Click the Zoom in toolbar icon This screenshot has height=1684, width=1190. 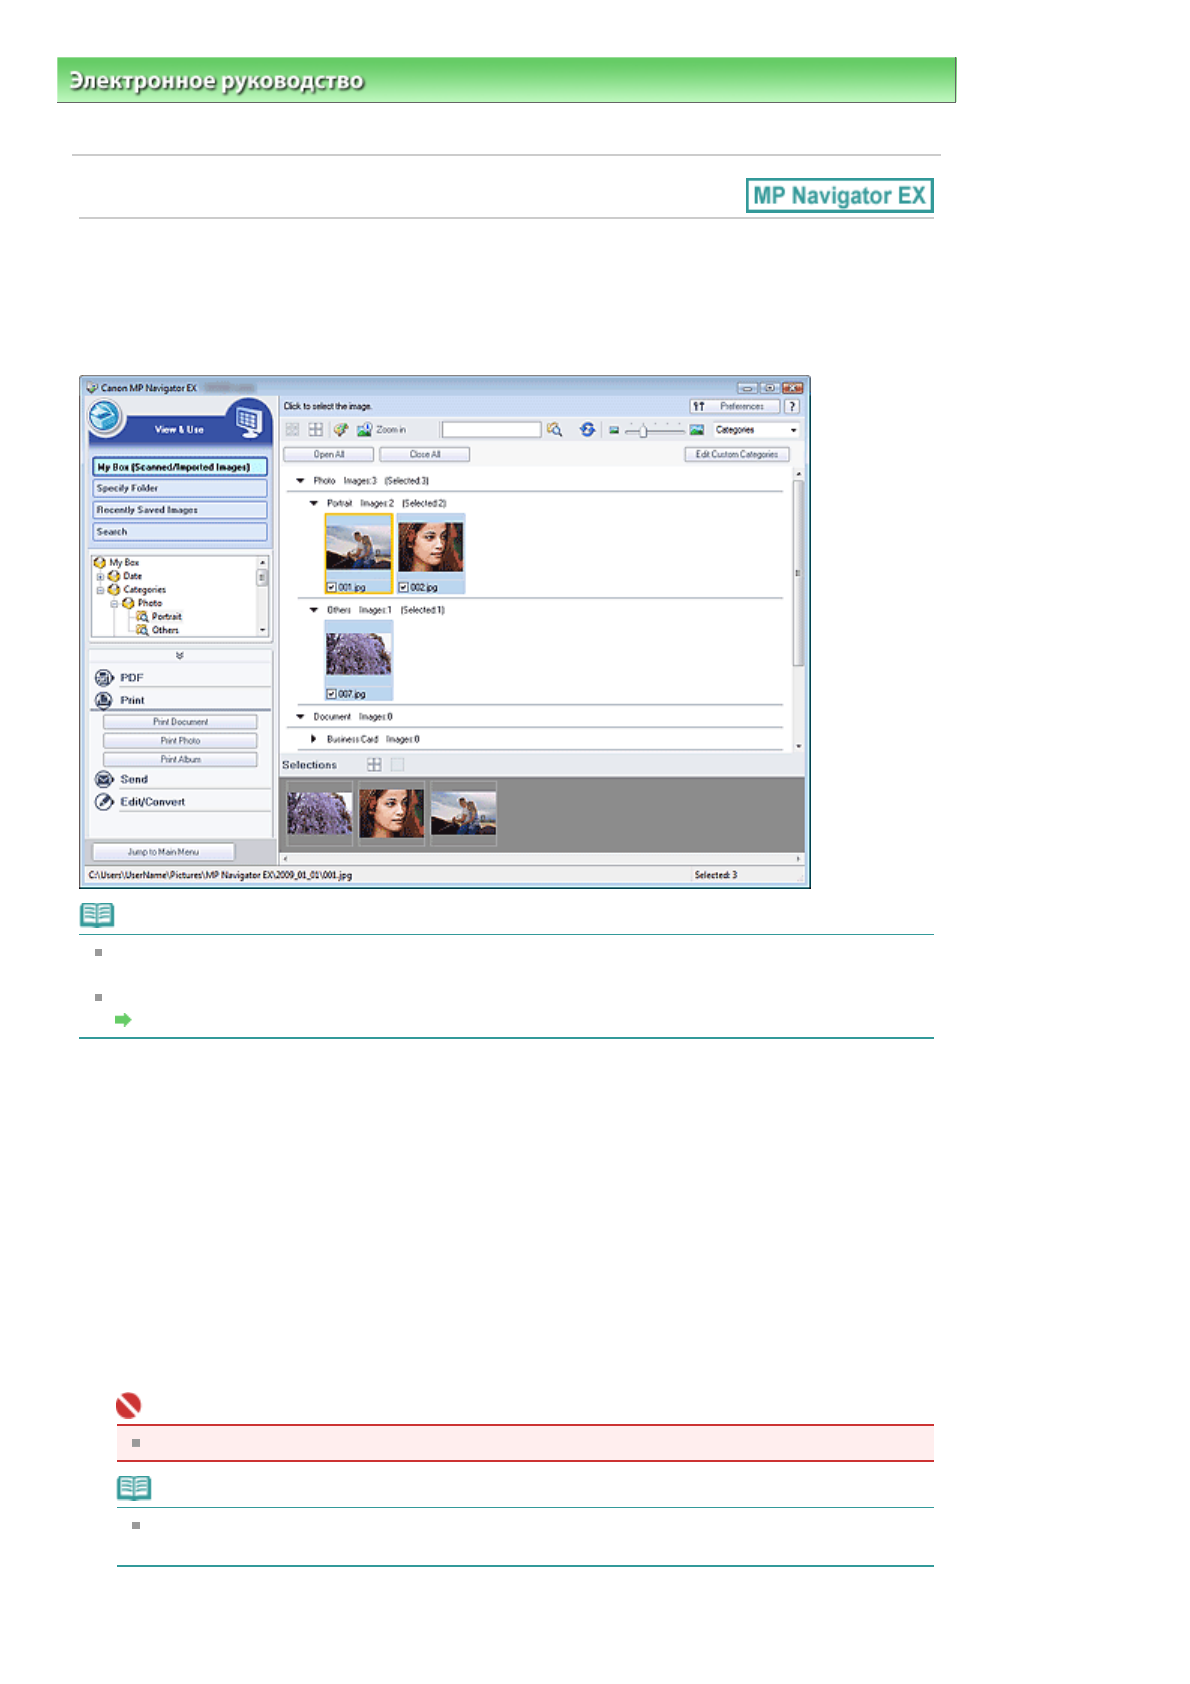pyautogui.click(x=364, y=430)
